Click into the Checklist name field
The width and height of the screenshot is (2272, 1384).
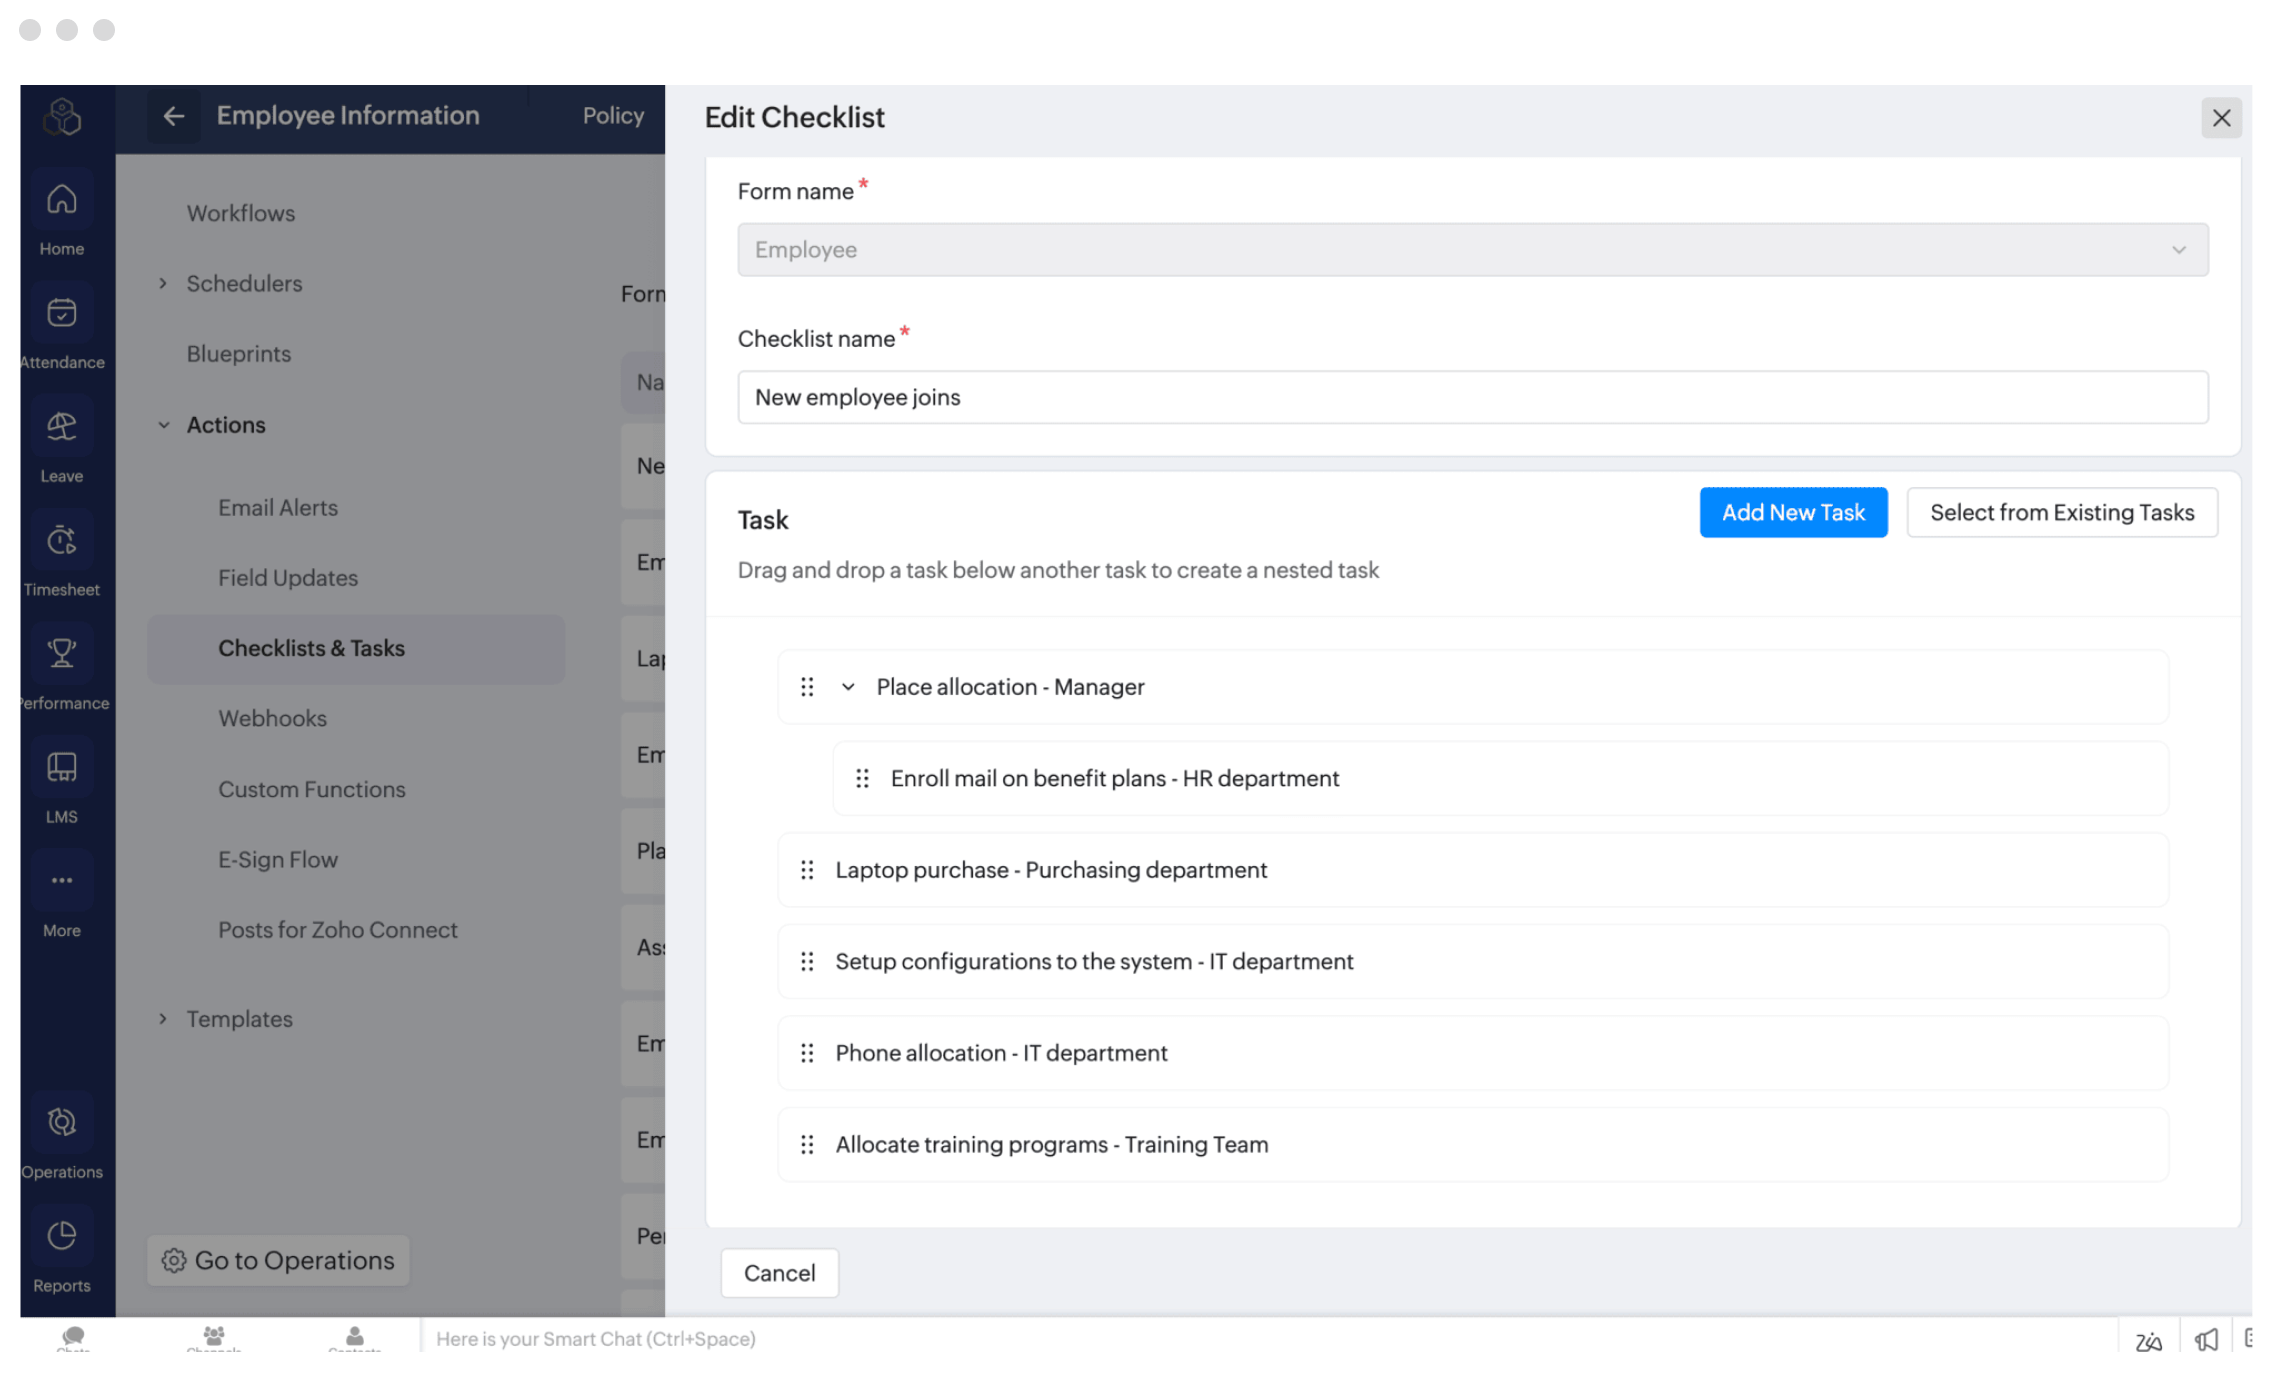1472,398
